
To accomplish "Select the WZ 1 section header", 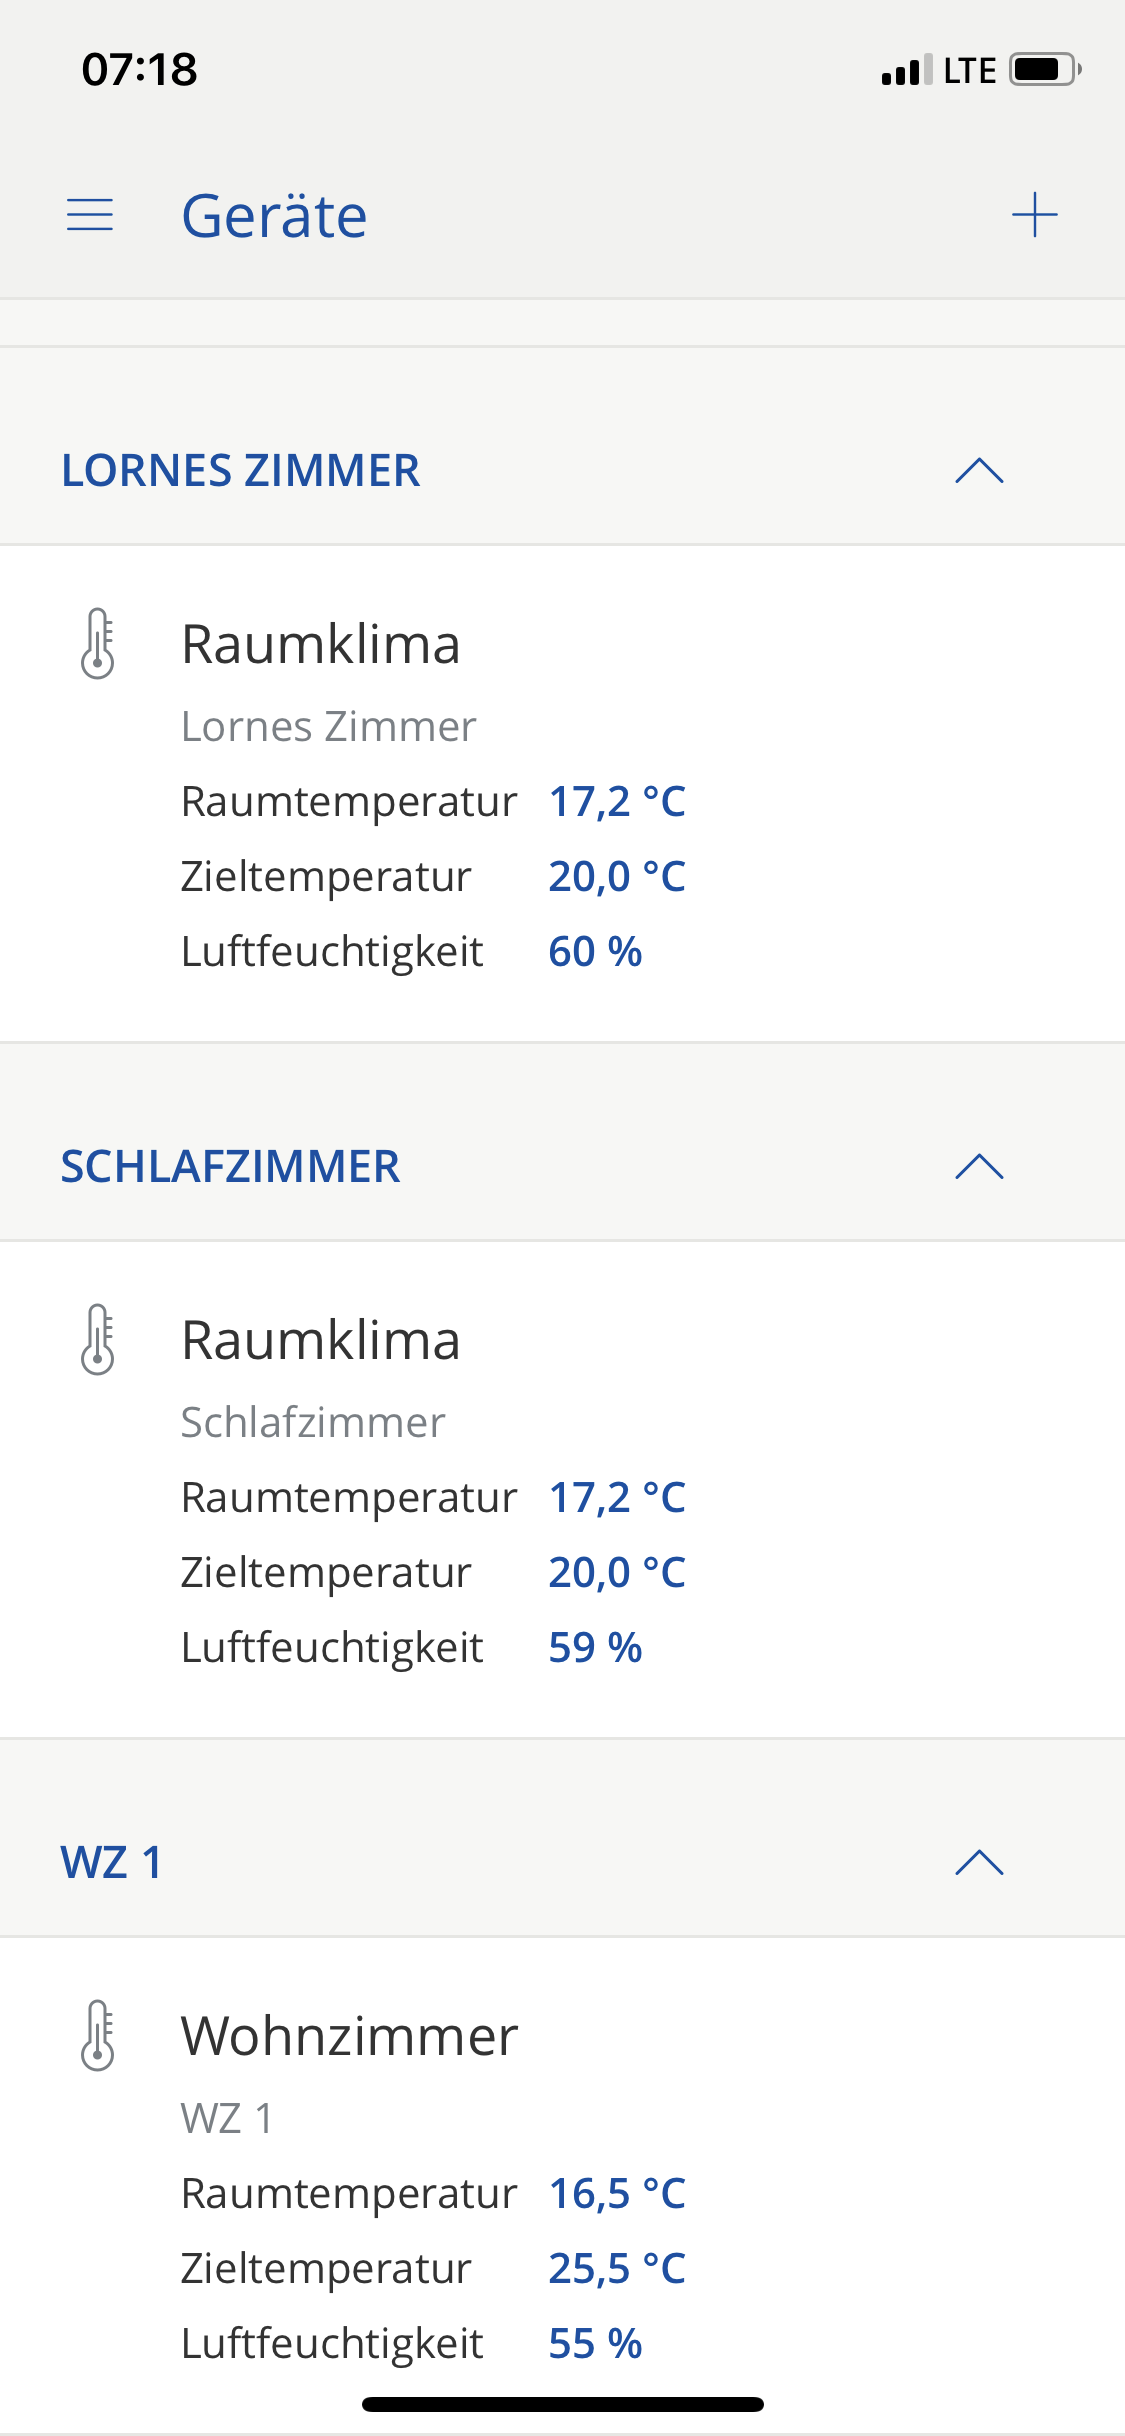I will click(x=112, y=1862).
